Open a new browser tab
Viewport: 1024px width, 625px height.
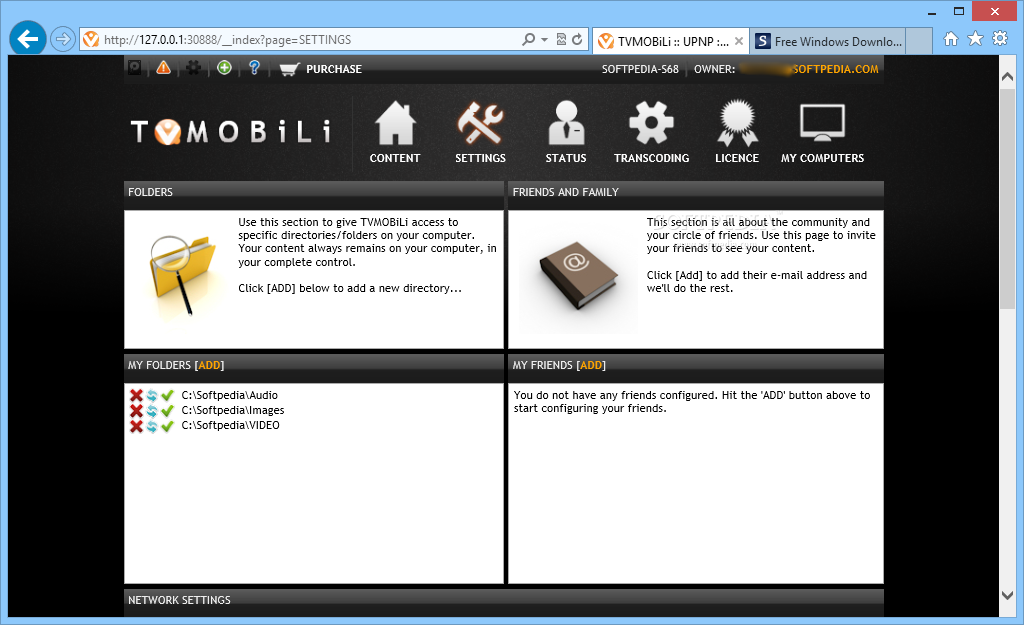[x=920, y=41]
